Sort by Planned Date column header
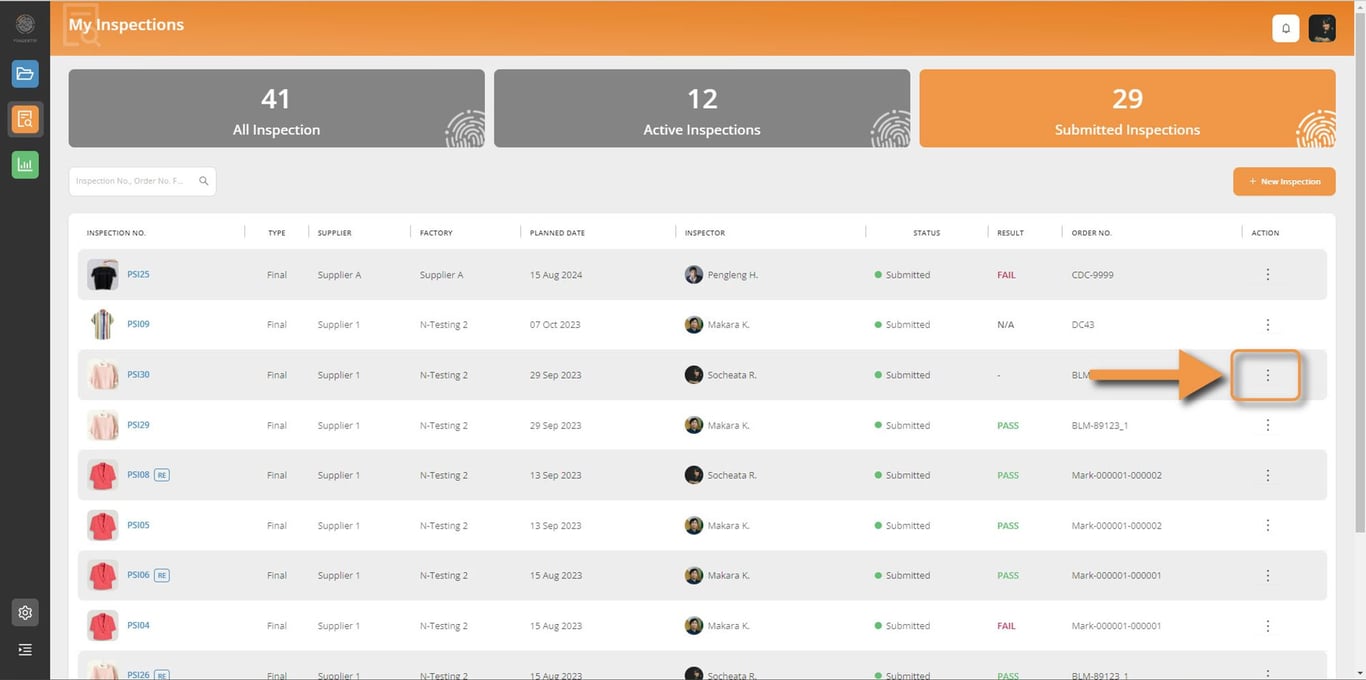Image resolution: width=1366 pixels, height=680 pixels. pyautogui.click(x=557, y=233)
